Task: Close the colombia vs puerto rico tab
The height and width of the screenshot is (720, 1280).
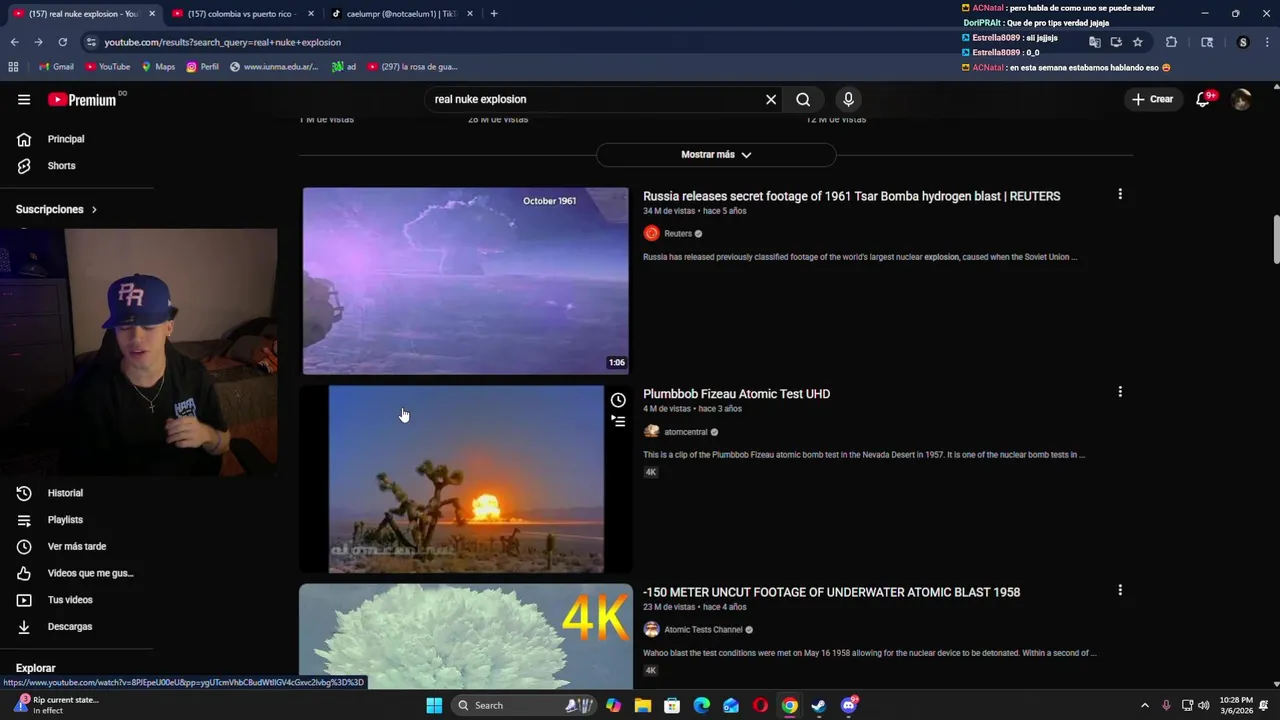Action: 311,14
